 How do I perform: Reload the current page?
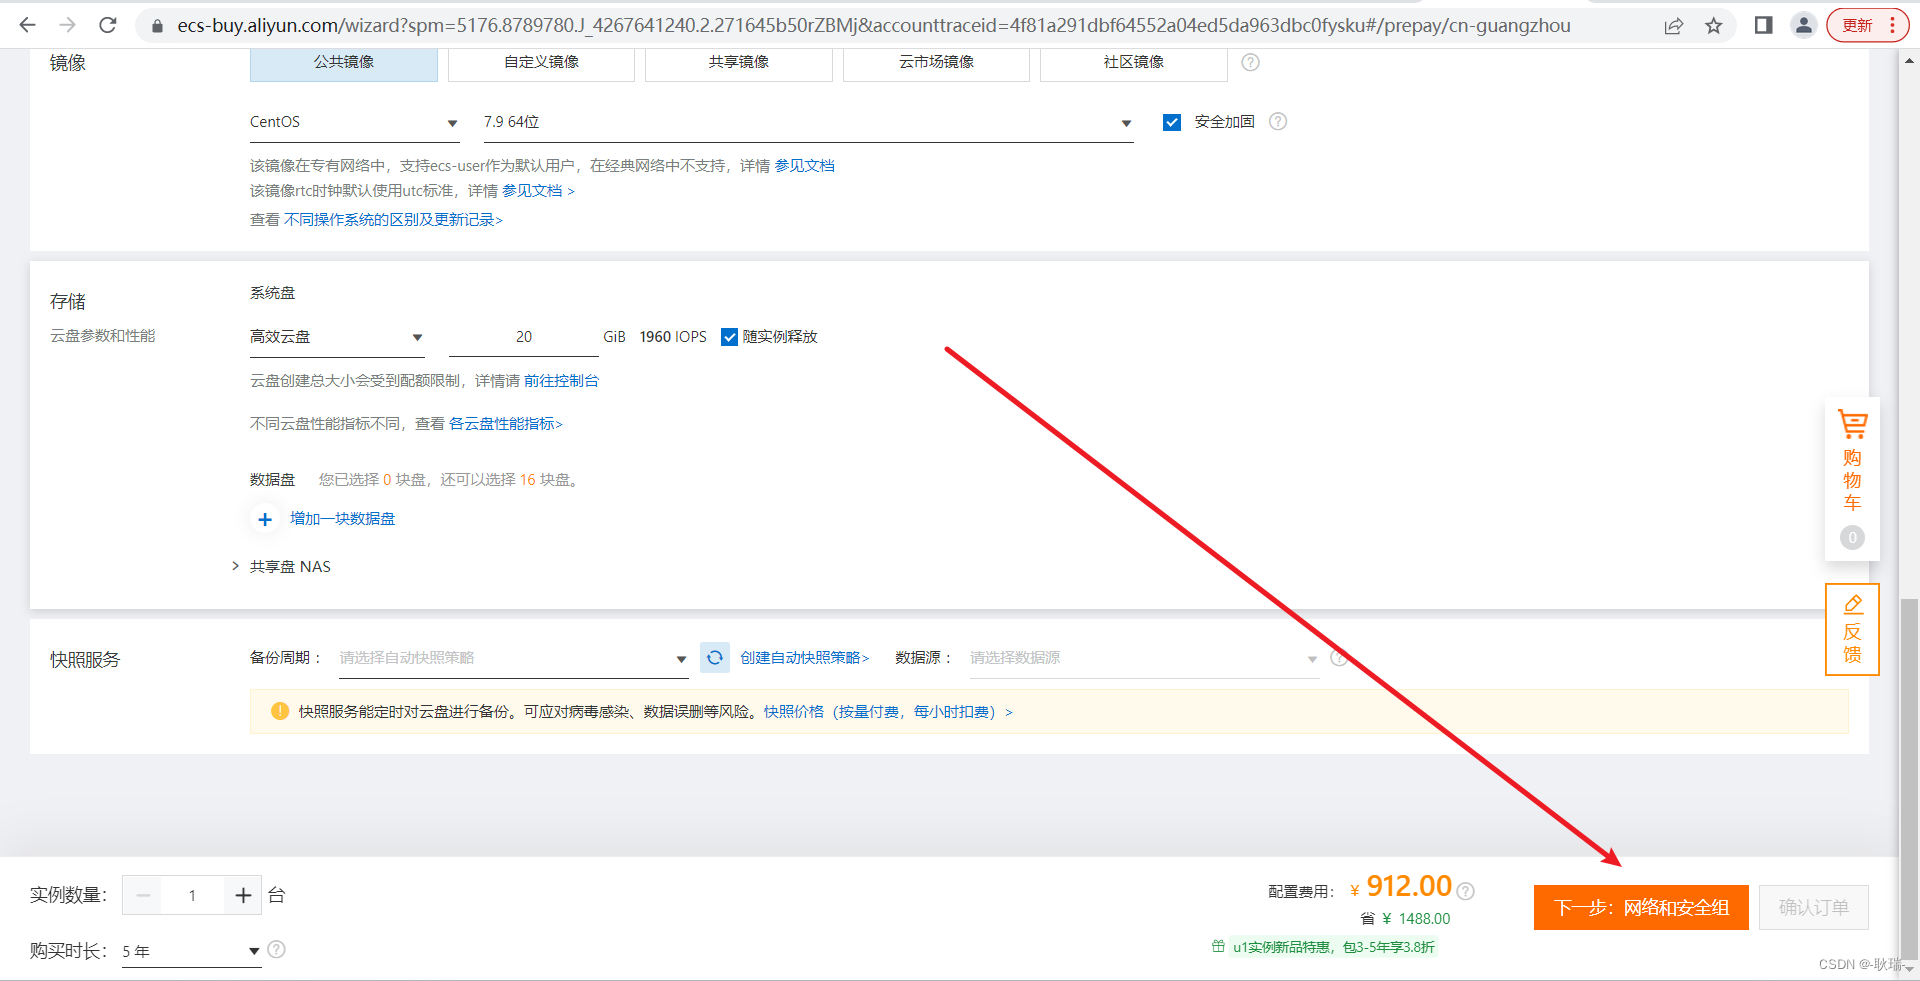108,25
